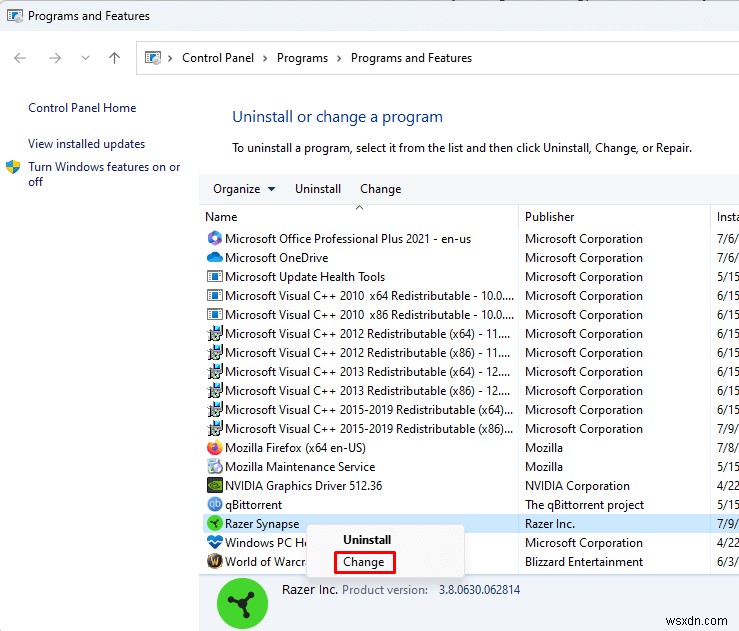Image resolution: width=739 pixels, height=631 pixels.
Task: Select Microsoft Update Health Tools entry
Action: [305, 277]
